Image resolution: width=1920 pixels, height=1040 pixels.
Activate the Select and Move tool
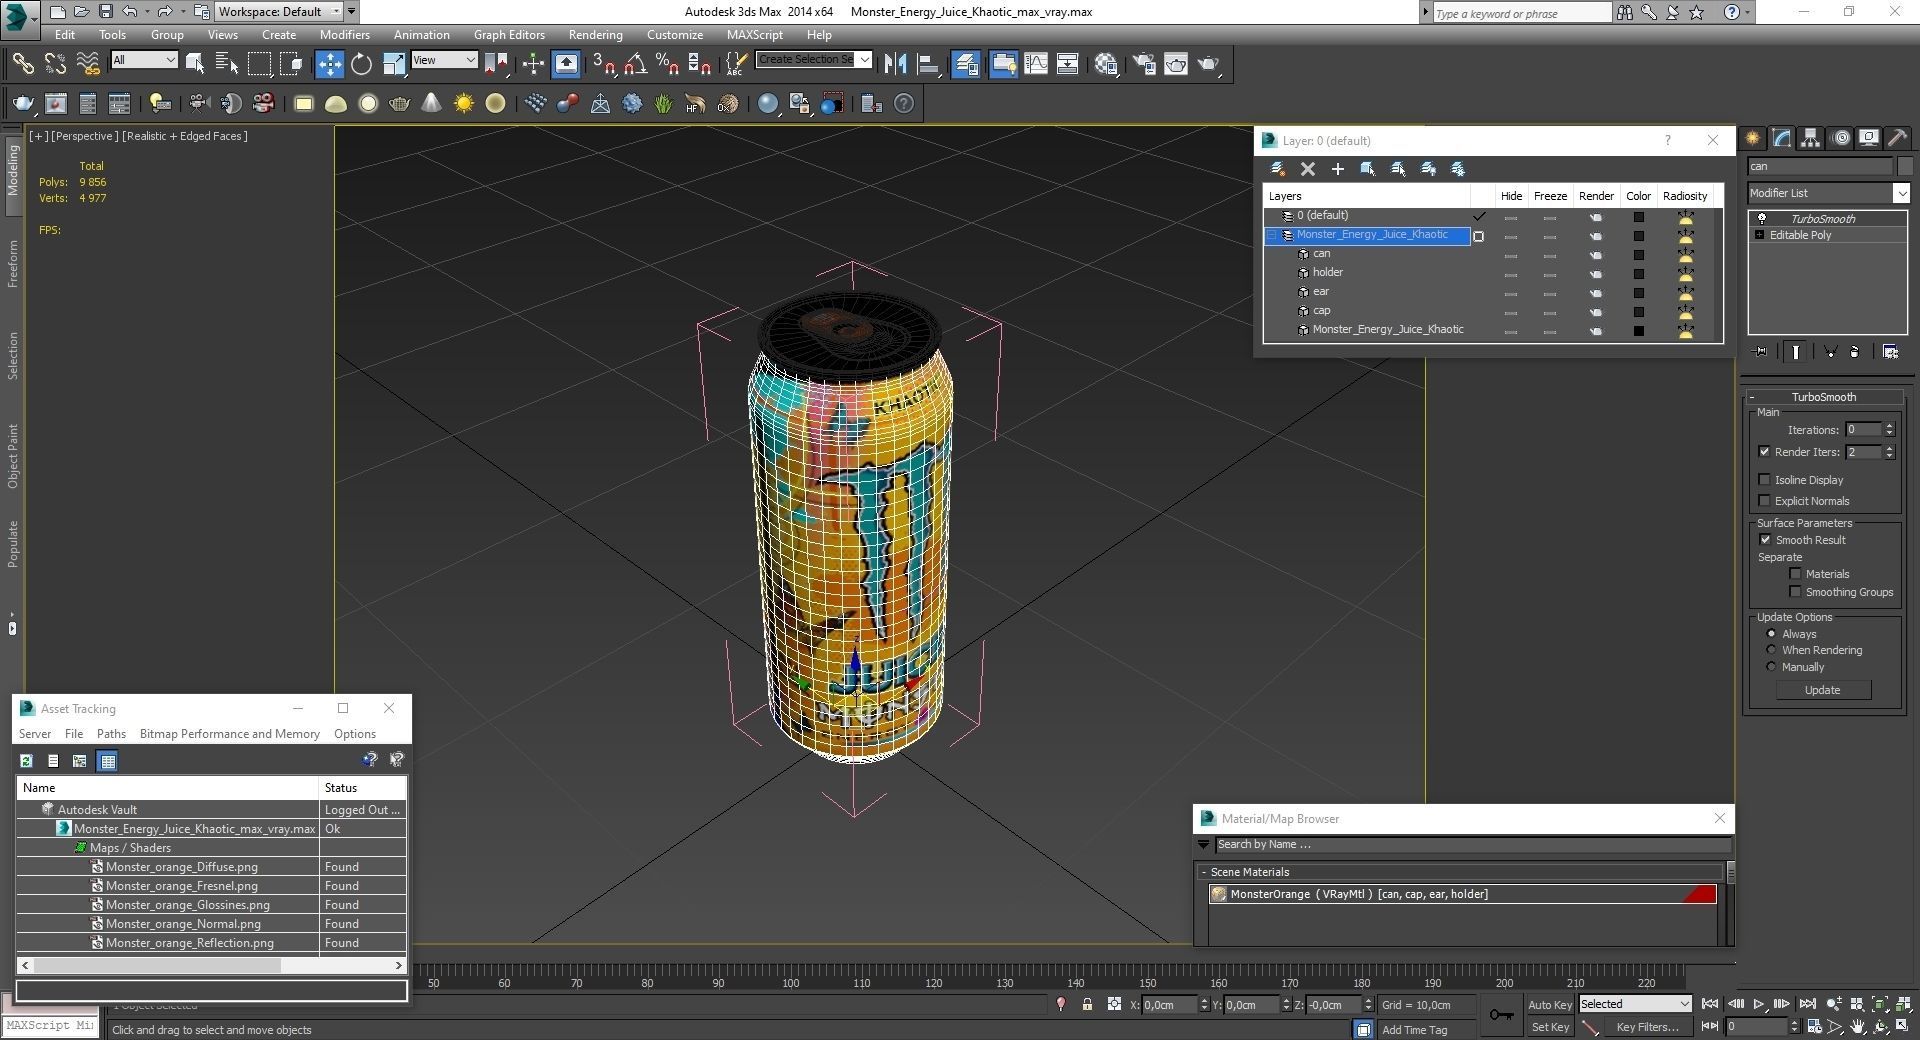tap(329, 64)
